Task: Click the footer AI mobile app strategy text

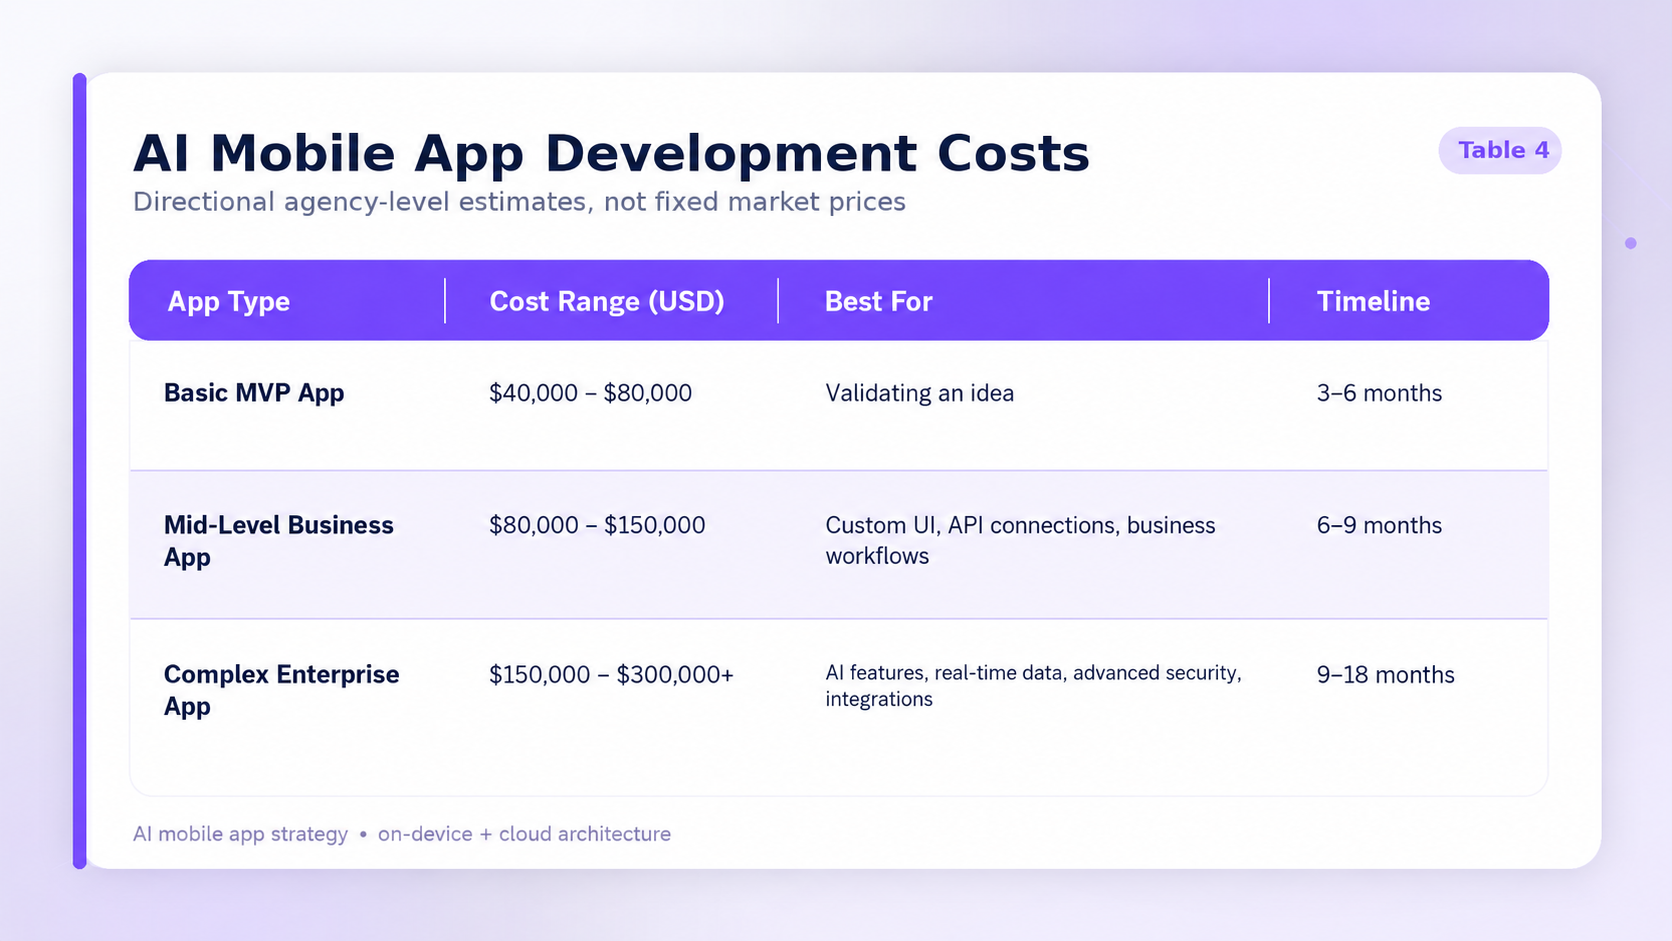Action: click(240, 834)
